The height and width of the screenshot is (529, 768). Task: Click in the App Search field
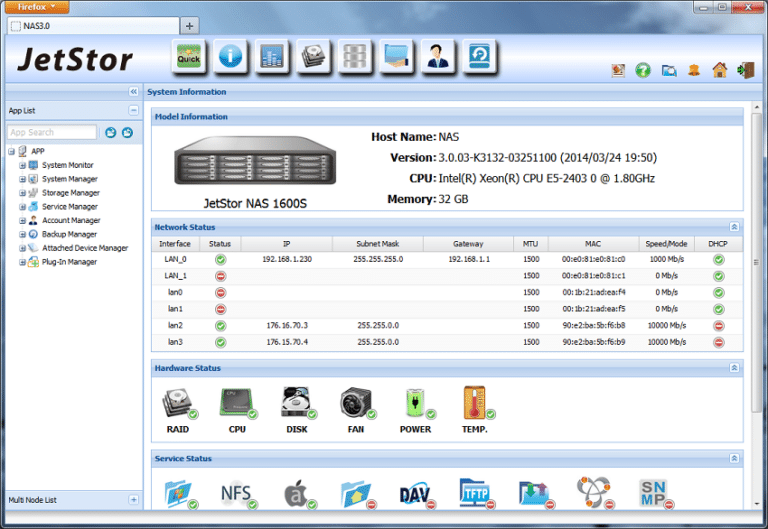(52, 132)
